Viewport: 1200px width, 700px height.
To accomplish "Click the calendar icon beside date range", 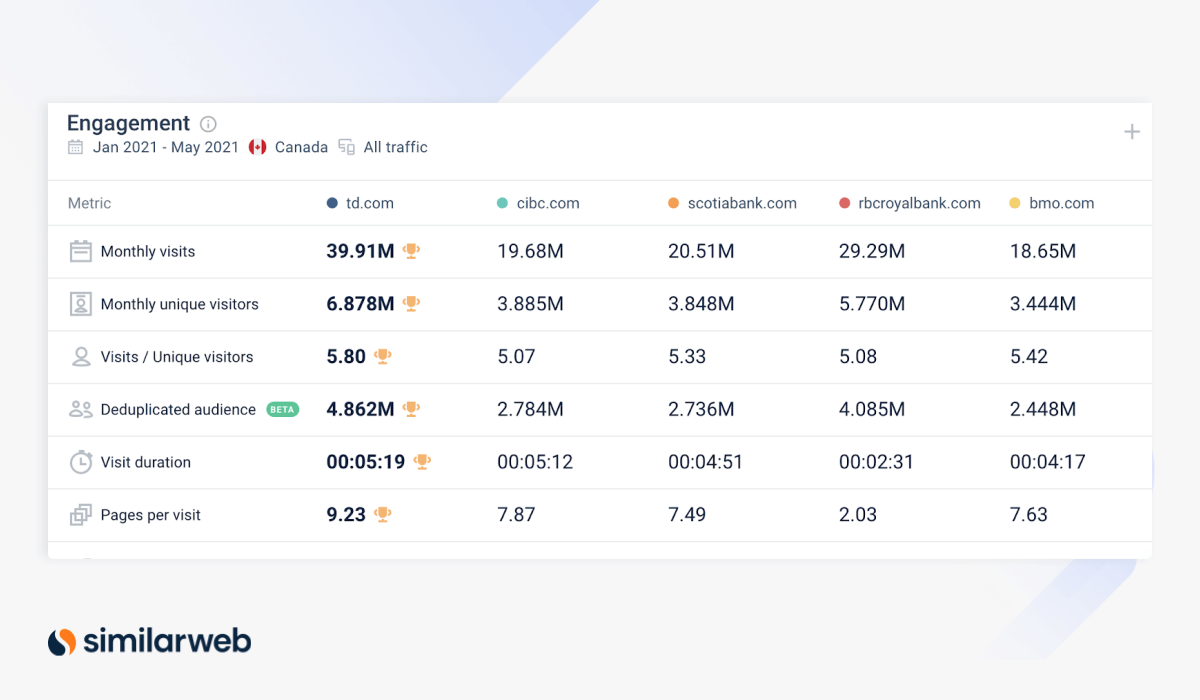I will 76,147.
